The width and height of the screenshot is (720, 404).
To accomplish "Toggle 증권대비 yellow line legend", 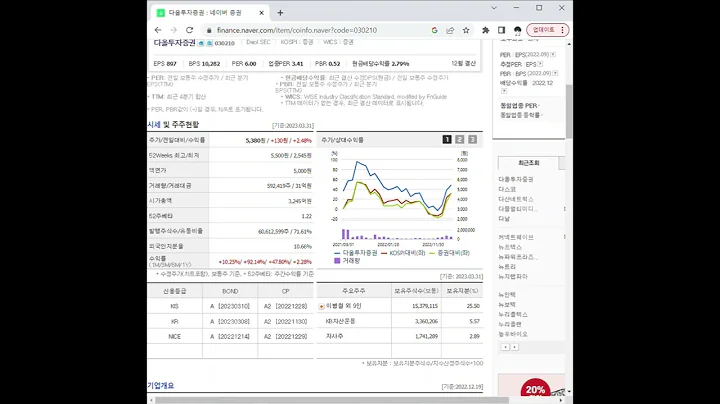I will 449,253.
